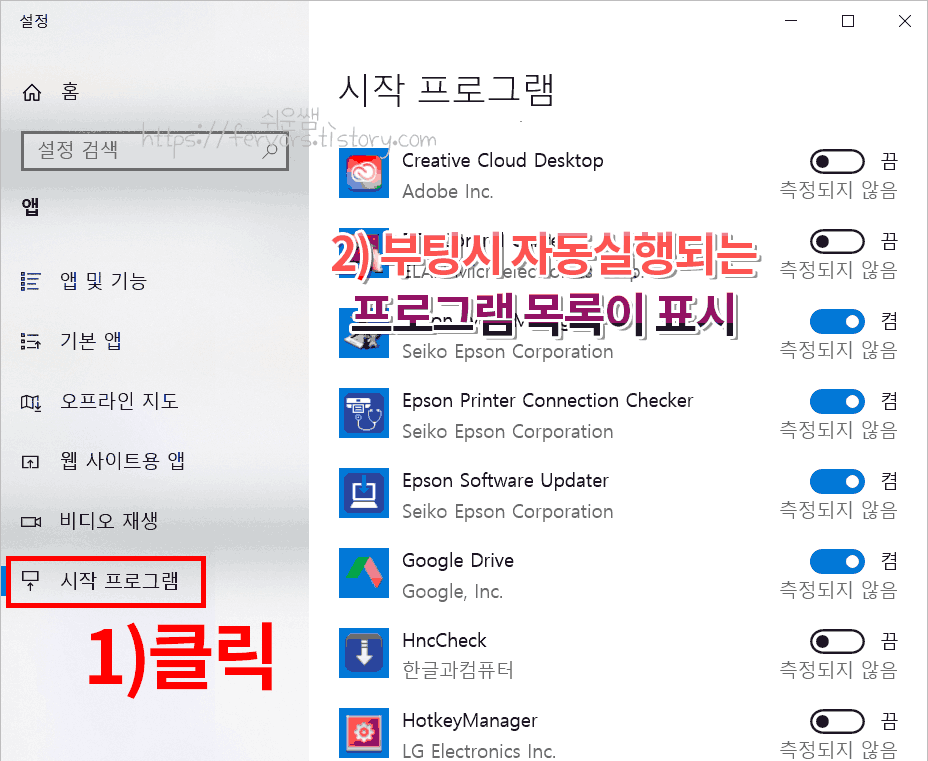Turn off Epson Software Updater startup
The width and height of the screenshot is (928, 761).
(x=837, y=481)
